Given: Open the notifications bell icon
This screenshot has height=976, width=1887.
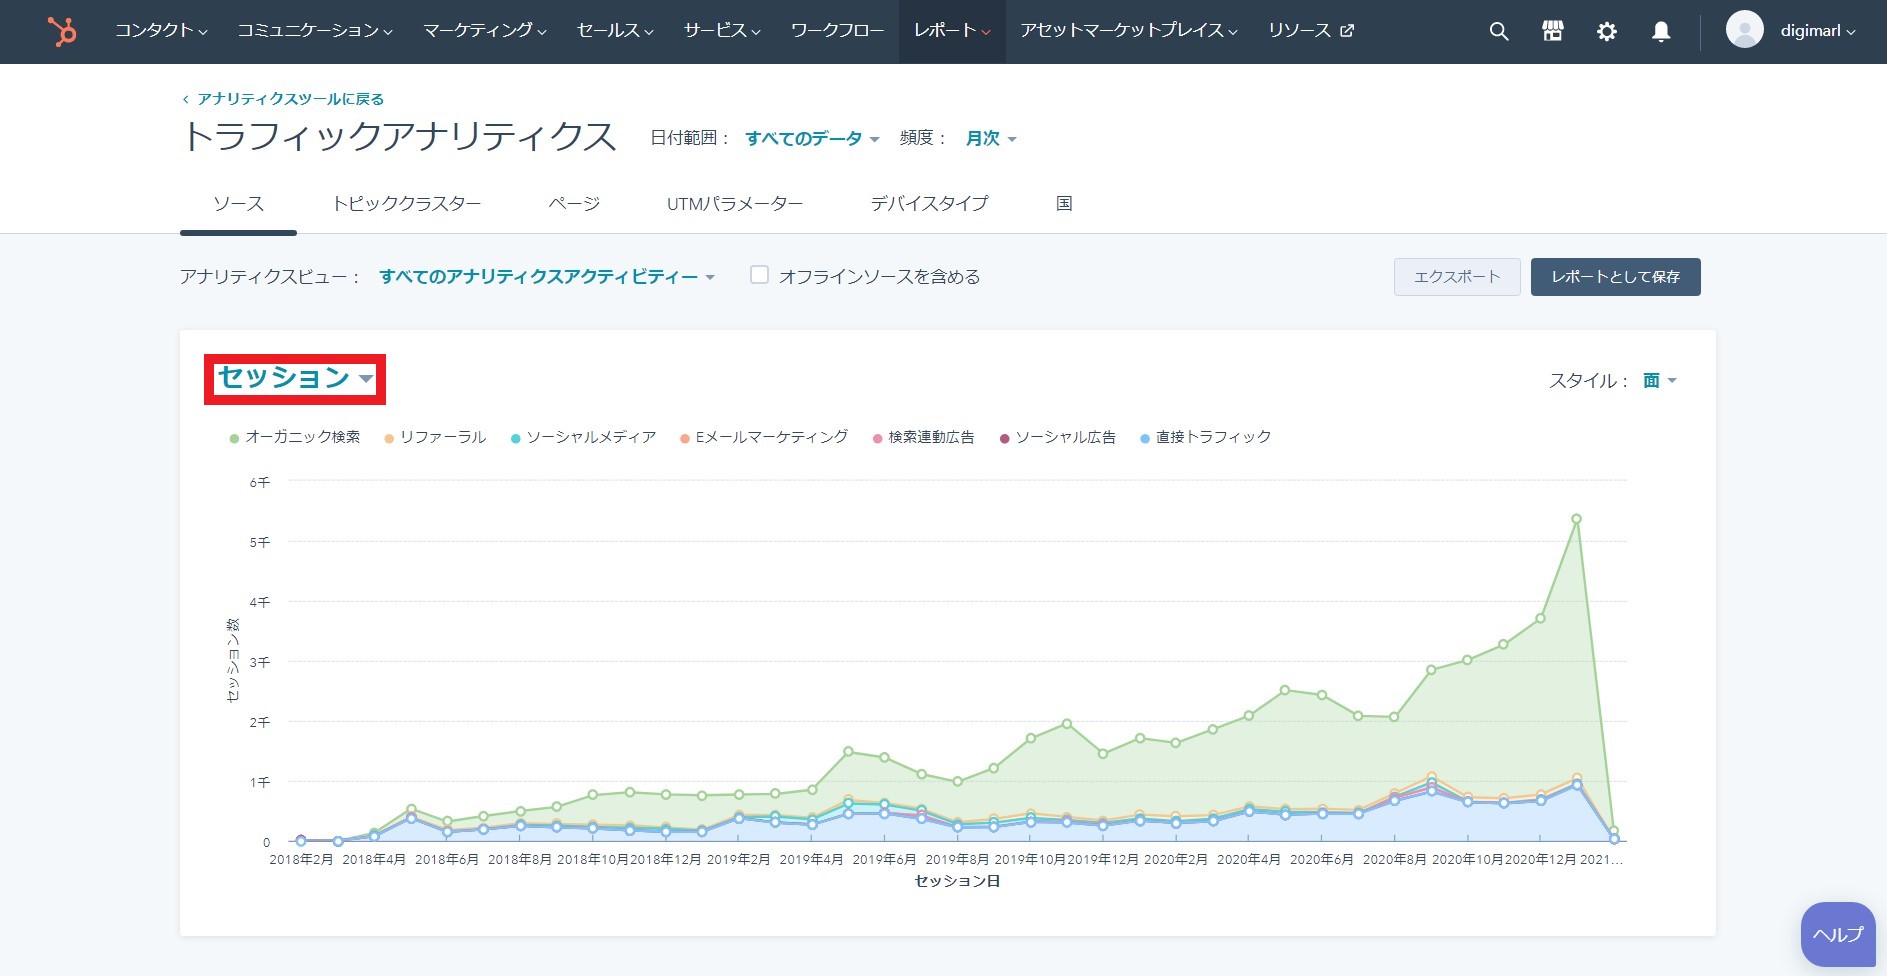Looking at the screenshot, I should [1660, 31].
